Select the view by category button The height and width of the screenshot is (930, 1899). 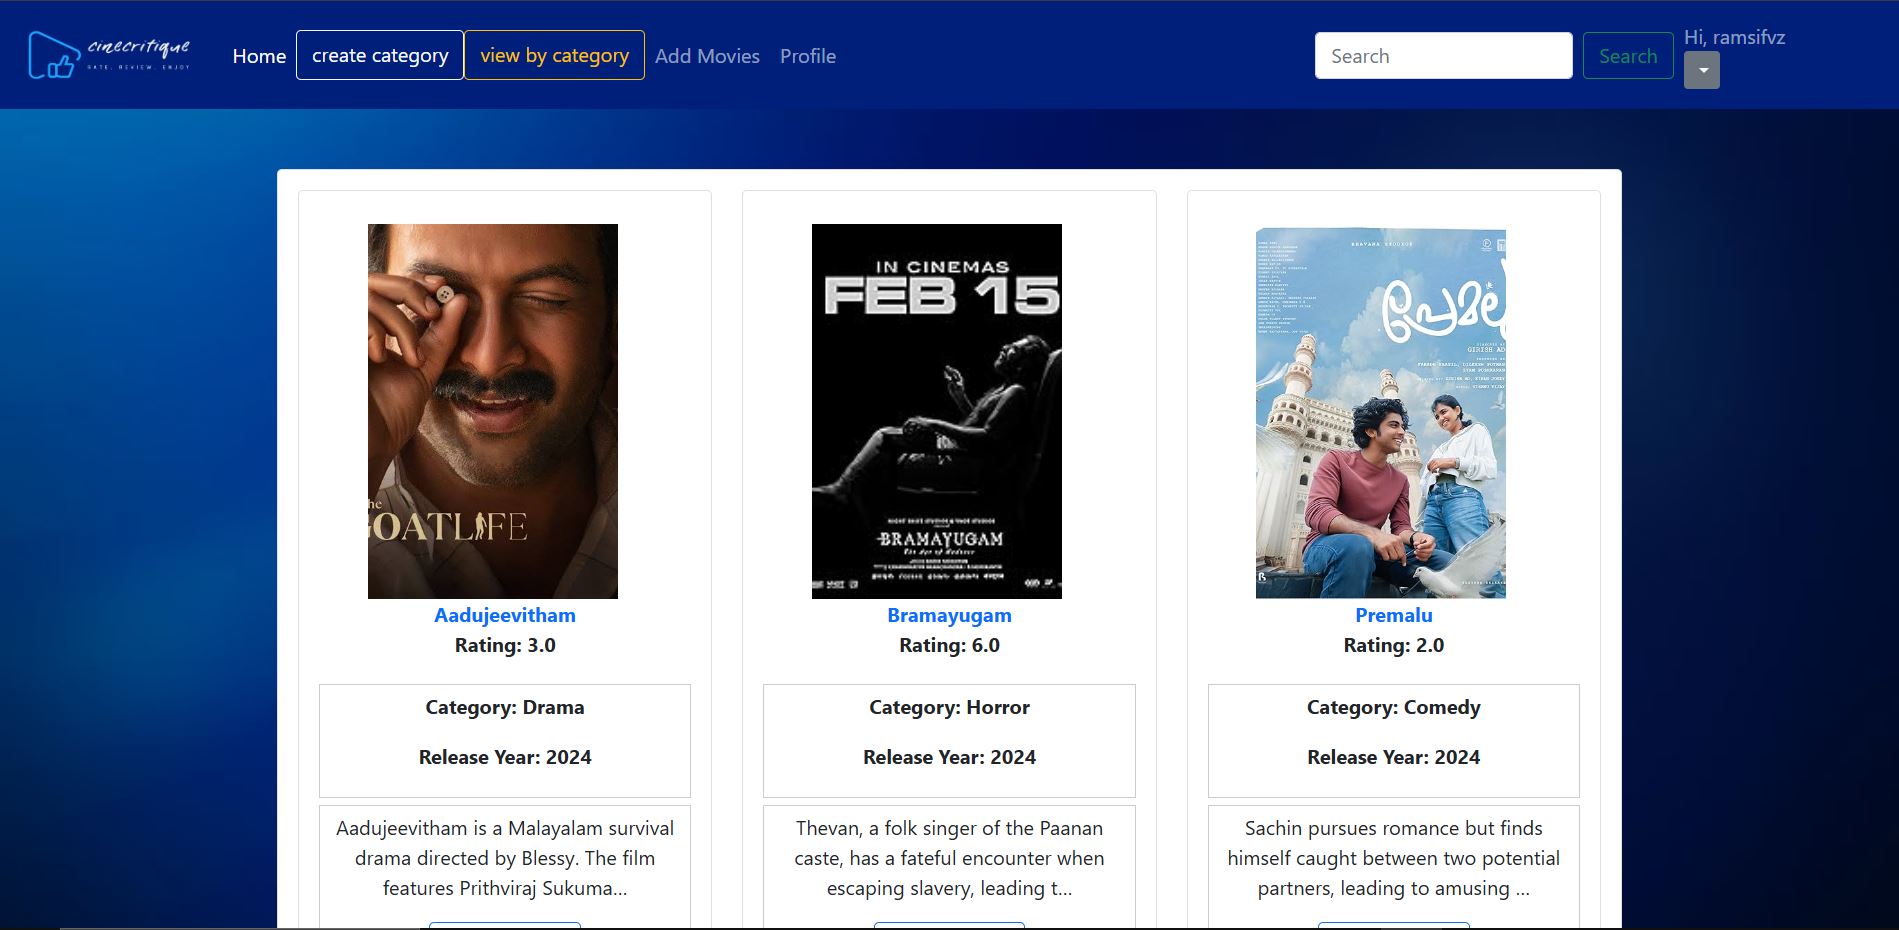pyautogui.click(x=554, y=56)
